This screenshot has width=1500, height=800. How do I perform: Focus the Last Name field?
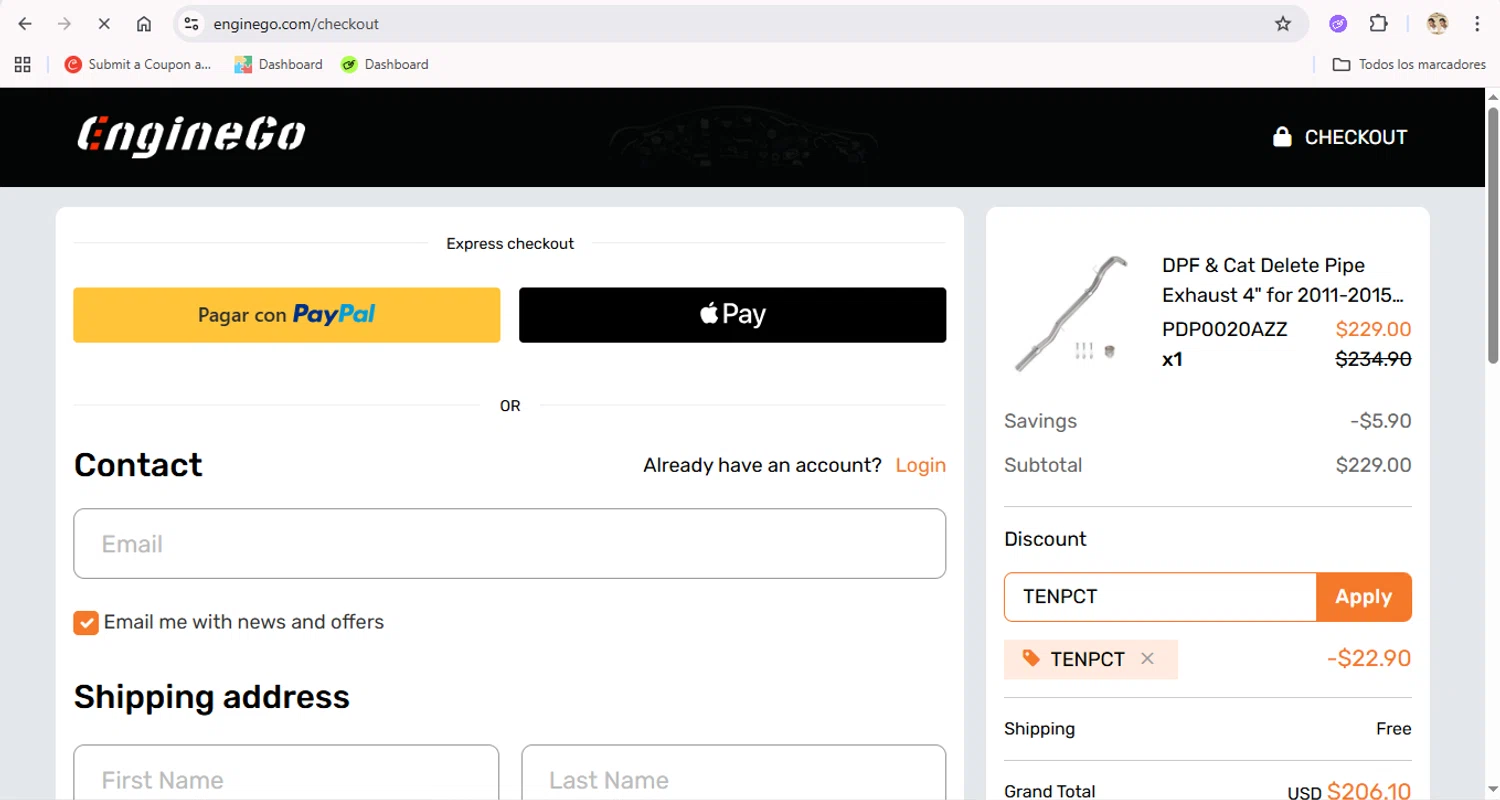(x=733, y=772)
